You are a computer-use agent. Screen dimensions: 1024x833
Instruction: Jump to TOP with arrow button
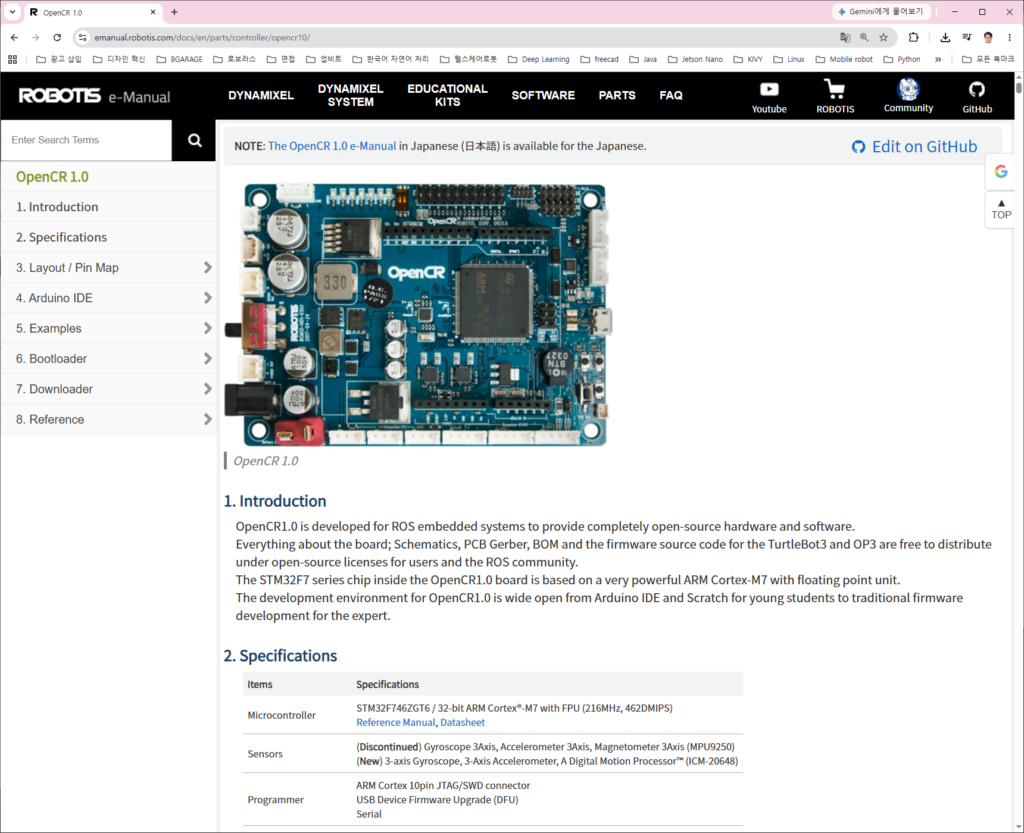click(1001, 210)
